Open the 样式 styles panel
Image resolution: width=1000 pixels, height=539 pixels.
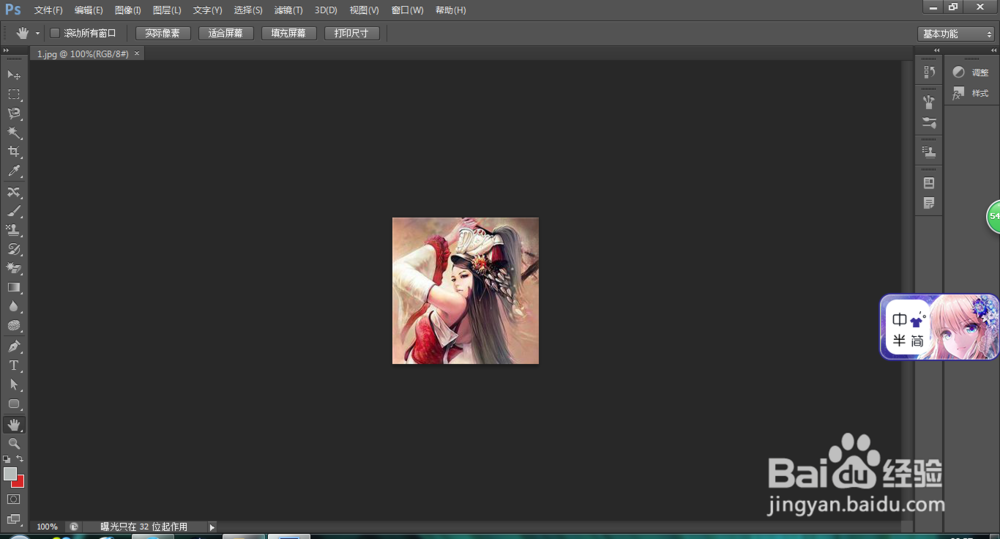971,93
